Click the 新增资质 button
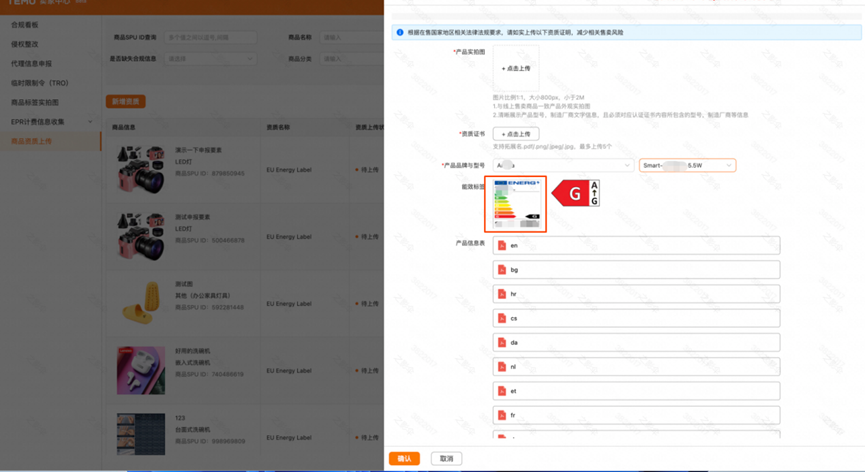Viewport: 865px width, 472px height. (x=126, y=101)
